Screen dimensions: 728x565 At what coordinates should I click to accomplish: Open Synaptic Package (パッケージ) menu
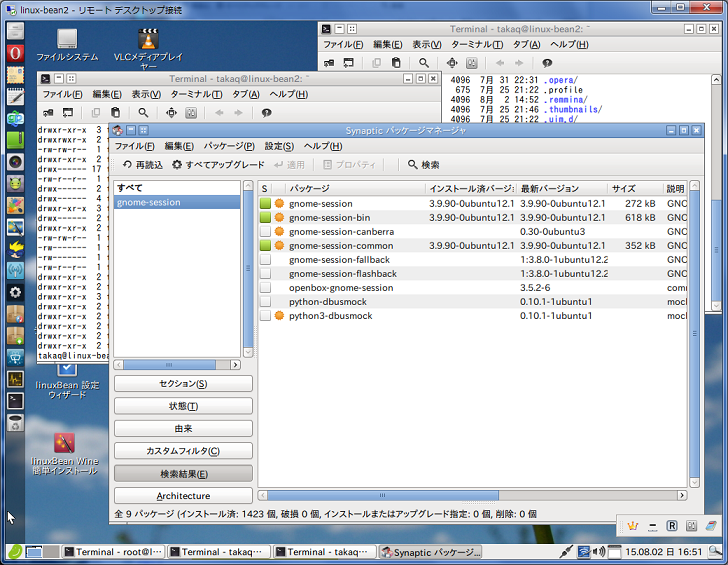click(229, 146)
